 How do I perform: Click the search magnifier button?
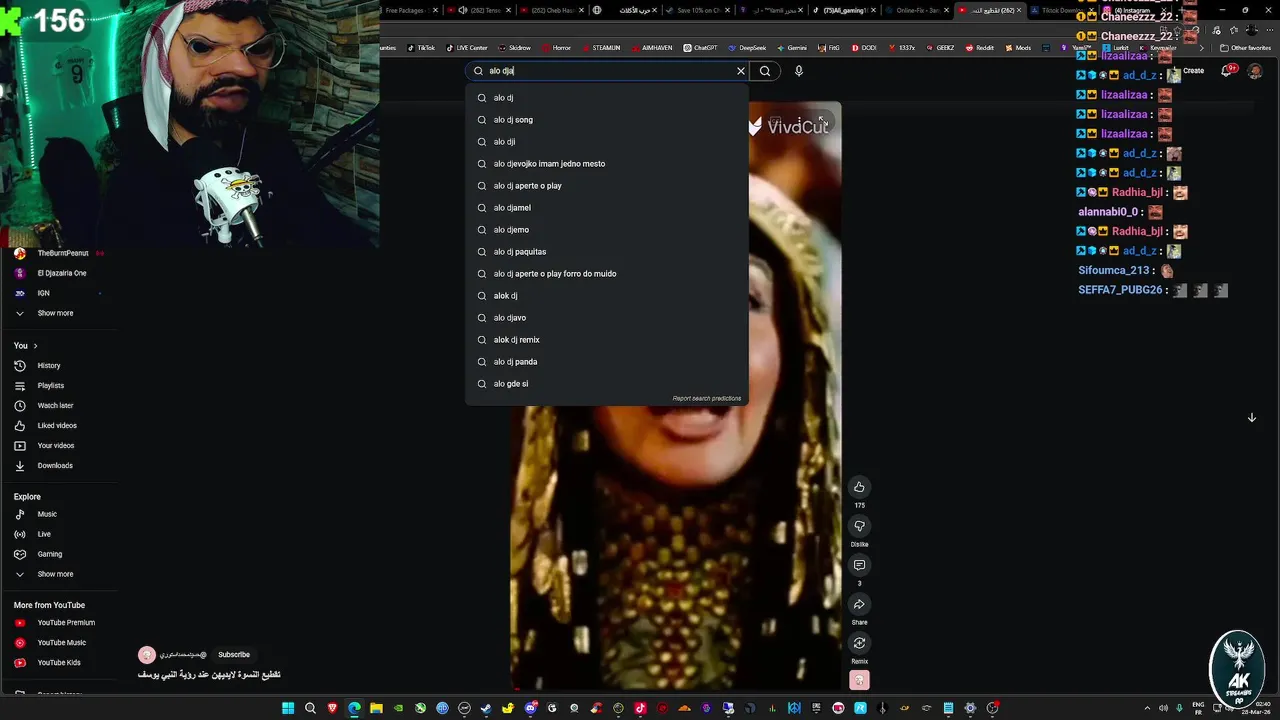click(x=765, y=71)
